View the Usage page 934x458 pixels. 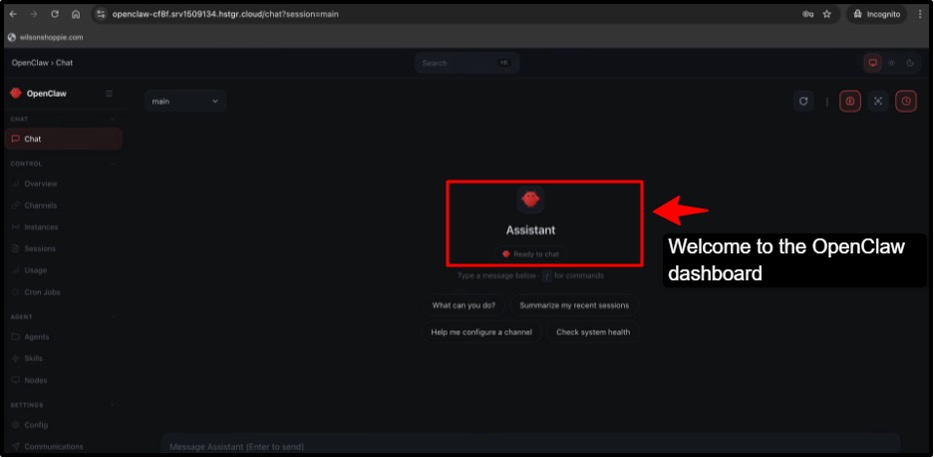point(35,270)
